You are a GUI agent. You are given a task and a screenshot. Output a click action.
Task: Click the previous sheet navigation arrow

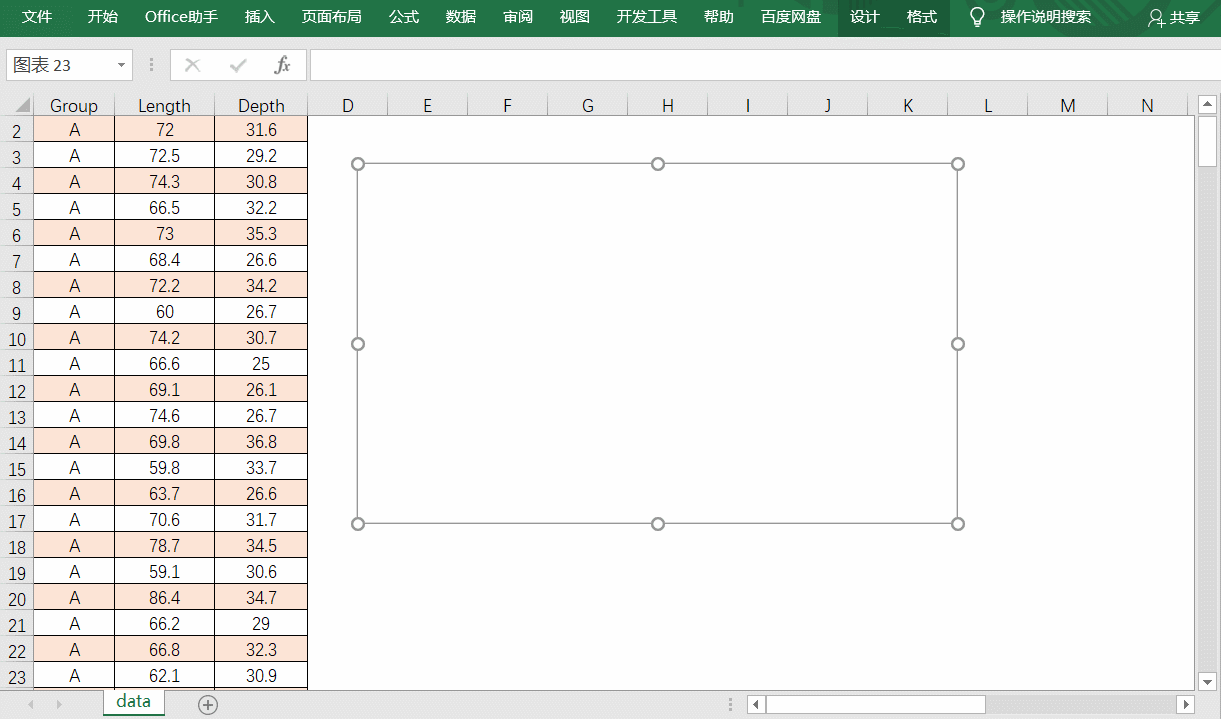(x=31, y=705)
